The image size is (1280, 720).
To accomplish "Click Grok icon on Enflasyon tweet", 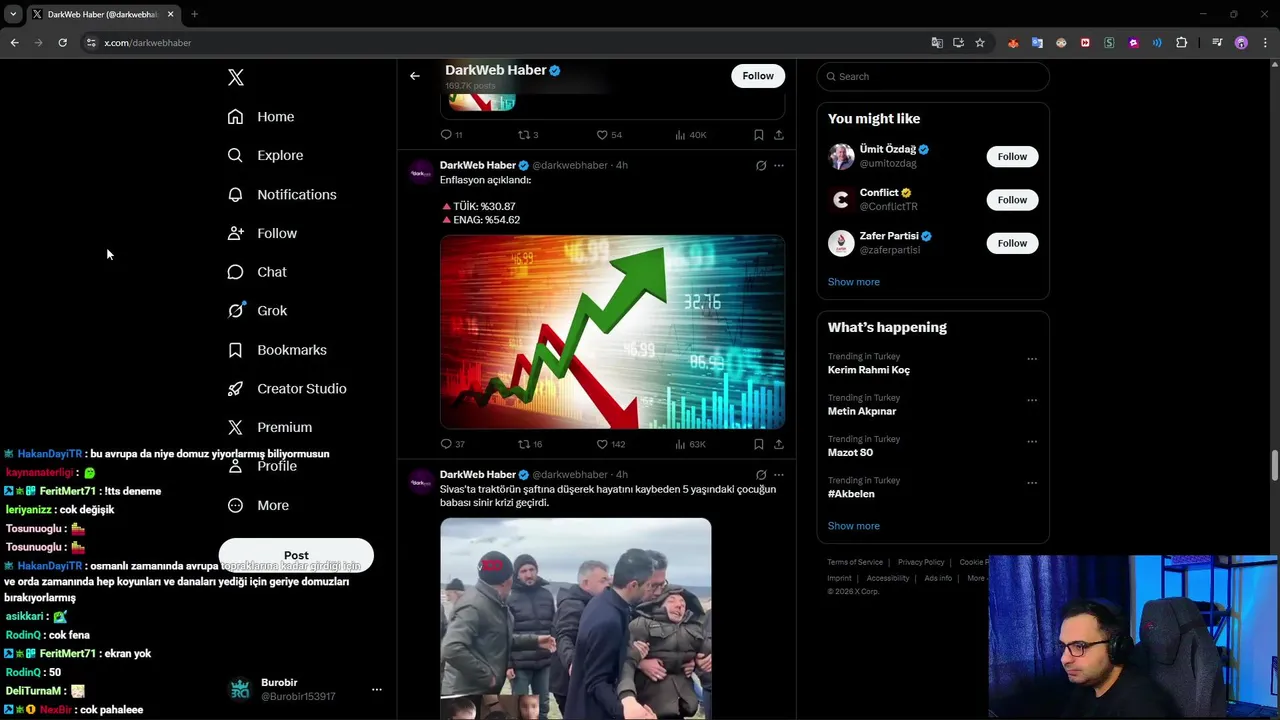I will [x=761, y=166].
